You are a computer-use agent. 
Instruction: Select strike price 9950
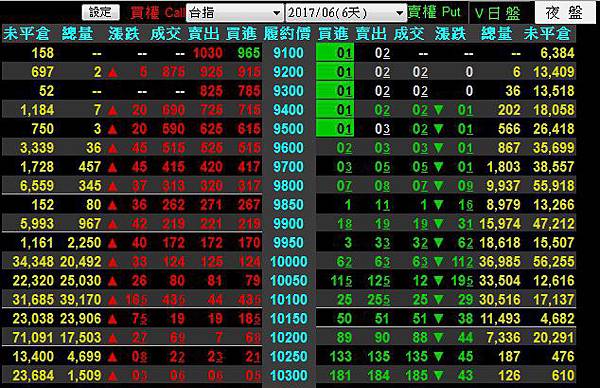pyautogui.click(x=289, y=243)
